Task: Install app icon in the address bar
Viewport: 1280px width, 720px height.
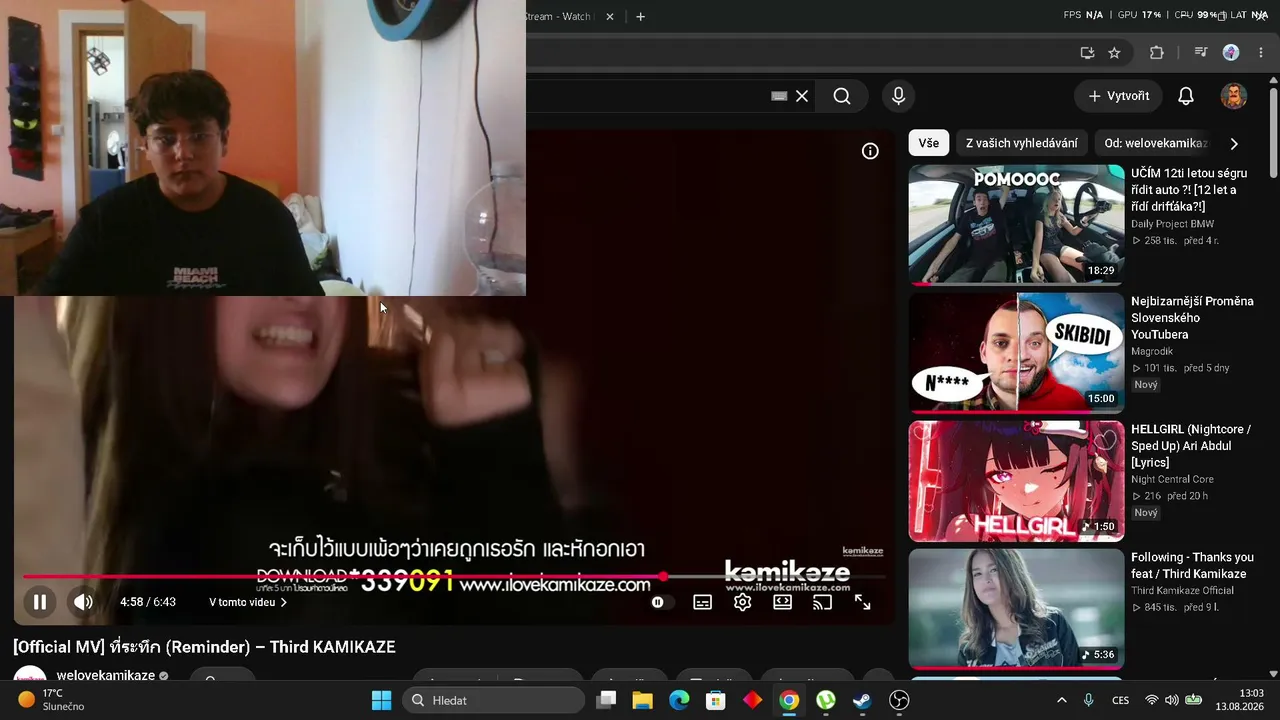Action: tap(1087, 53)
